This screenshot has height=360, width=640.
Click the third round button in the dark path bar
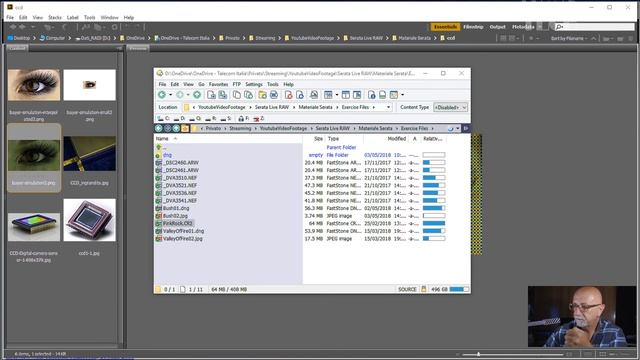[x=176, y=128]
